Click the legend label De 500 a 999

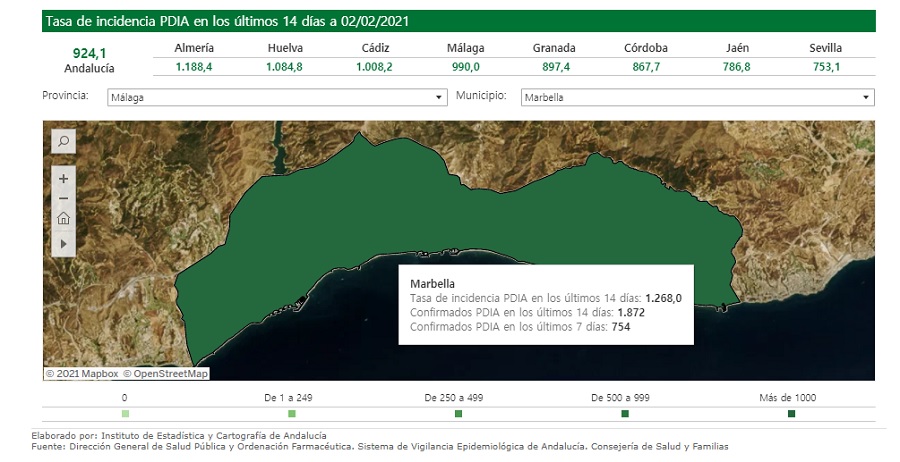point(620,398)
